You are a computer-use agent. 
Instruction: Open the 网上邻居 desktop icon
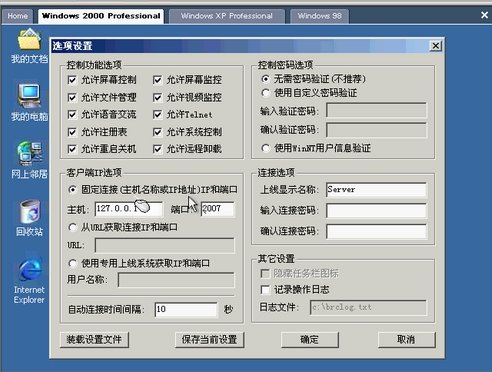pos(29,160)
